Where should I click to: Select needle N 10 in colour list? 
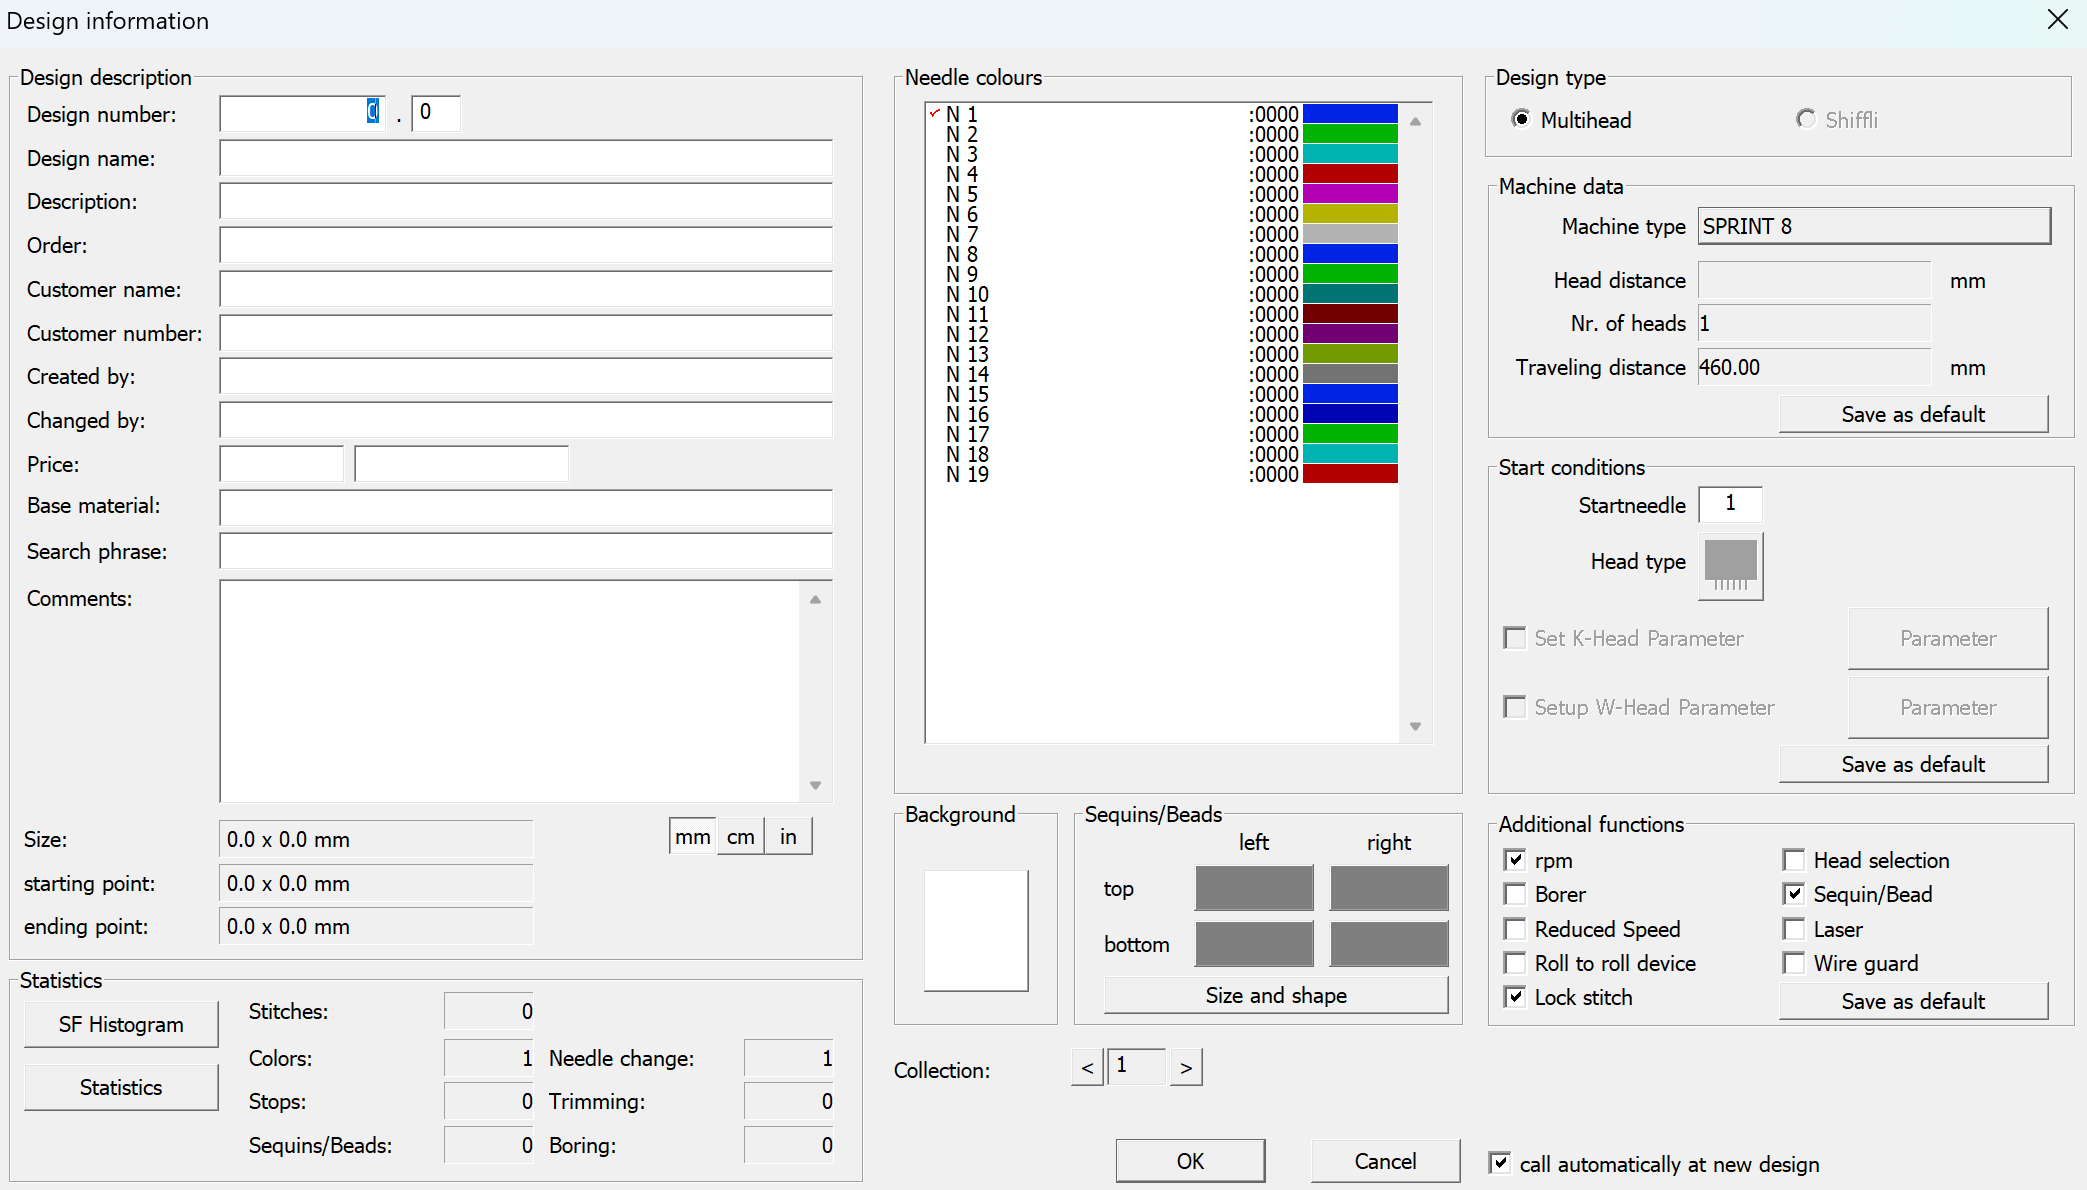(967, 294)
